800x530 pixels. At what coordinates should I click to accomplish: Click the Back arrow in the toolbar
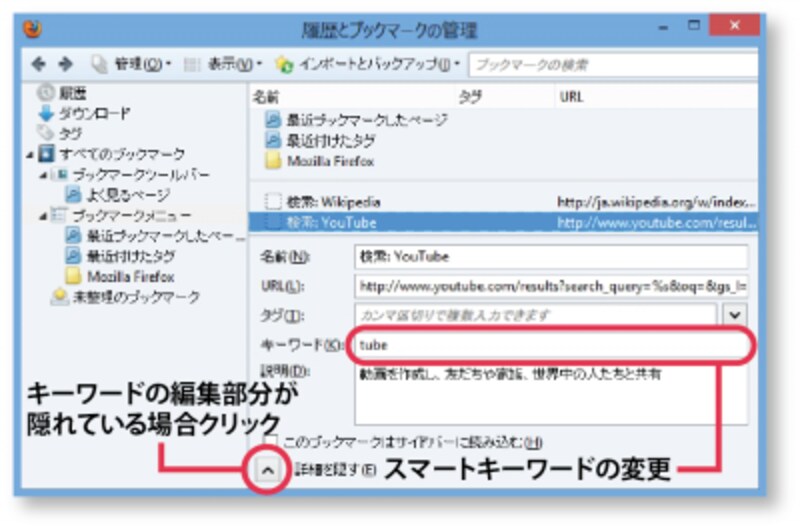tap(39, 64)
